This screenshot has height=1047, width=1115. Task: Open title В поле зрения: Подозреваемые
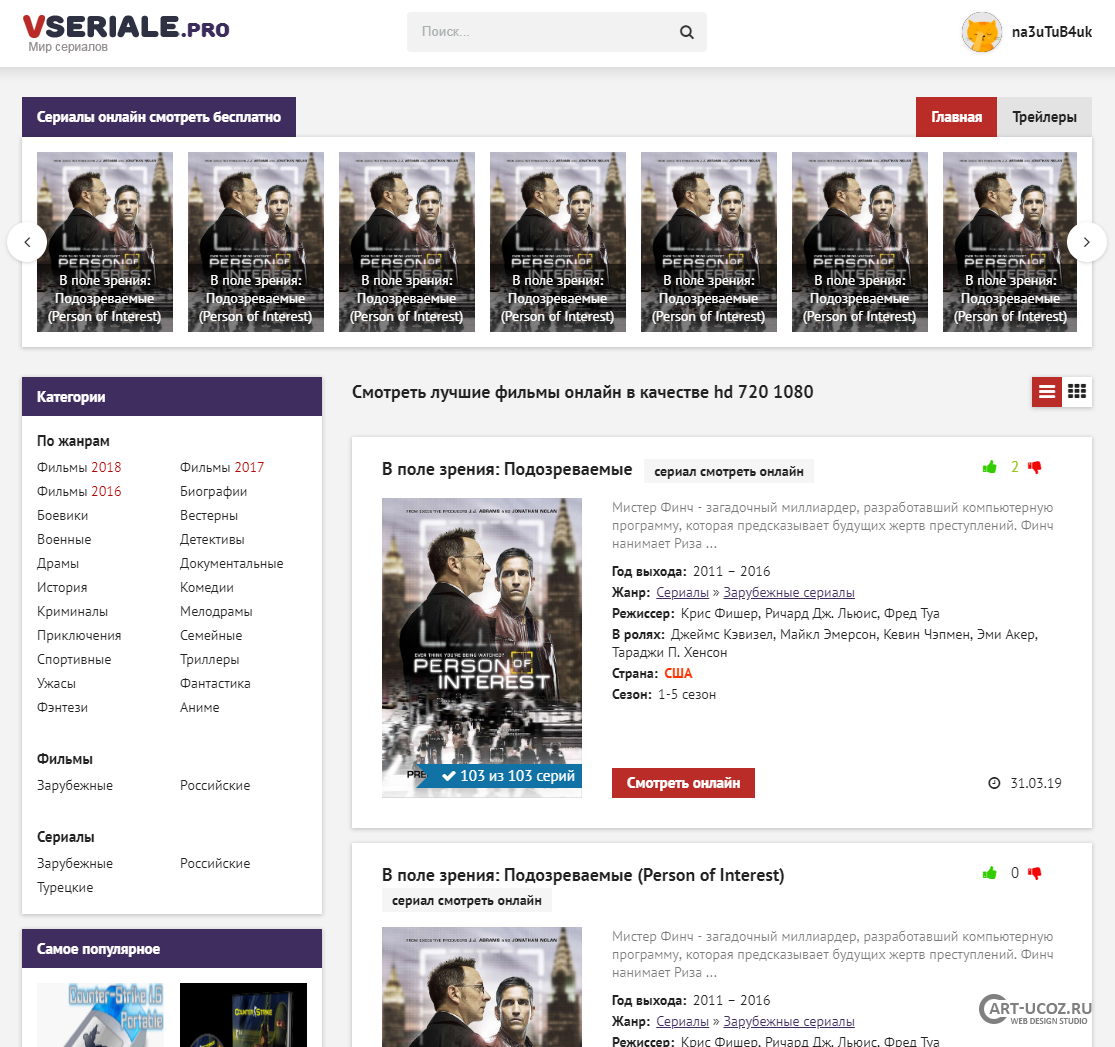(x=506, y=469)
